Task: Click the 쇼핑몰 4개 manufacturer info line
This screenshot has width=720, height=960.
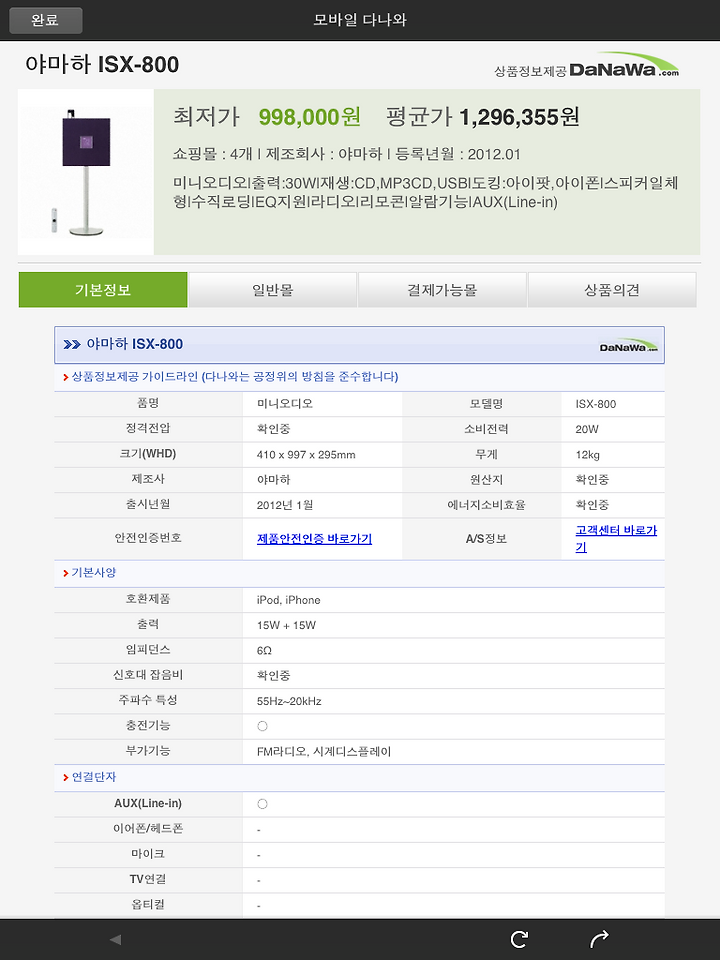Action: (x=347, y=154)
